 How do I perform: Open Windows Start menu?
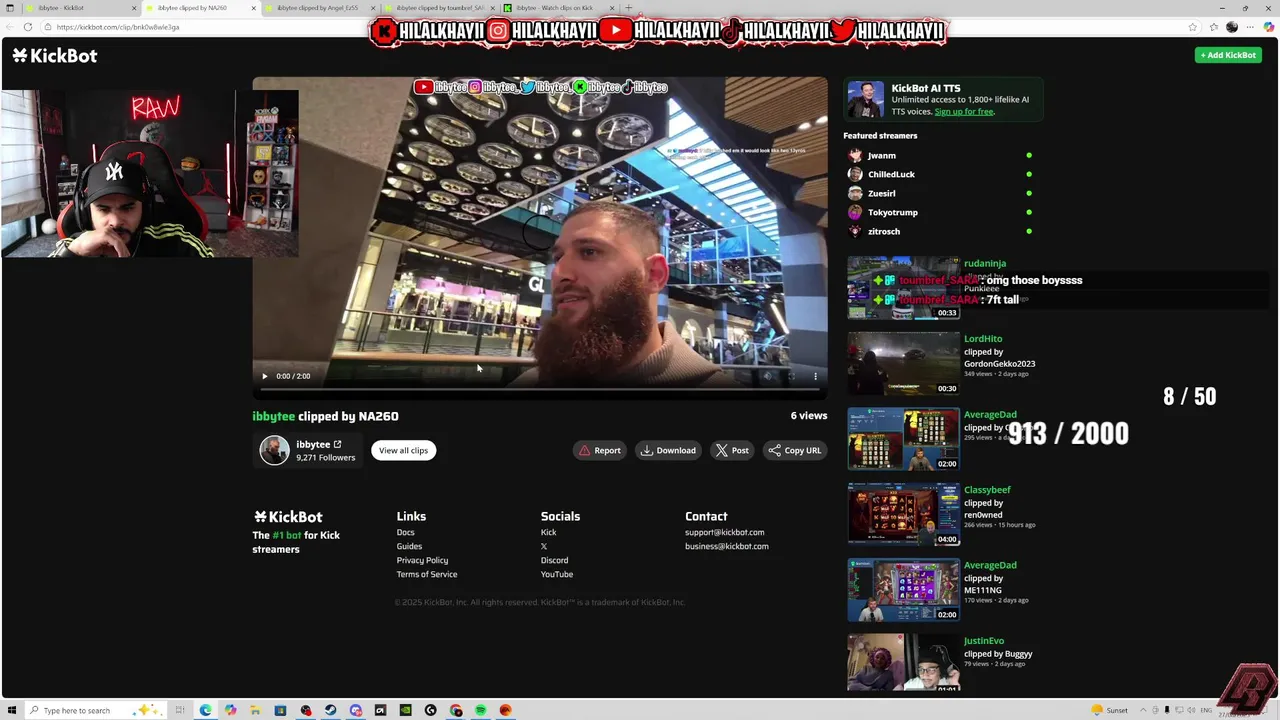(x=12, y=710)
